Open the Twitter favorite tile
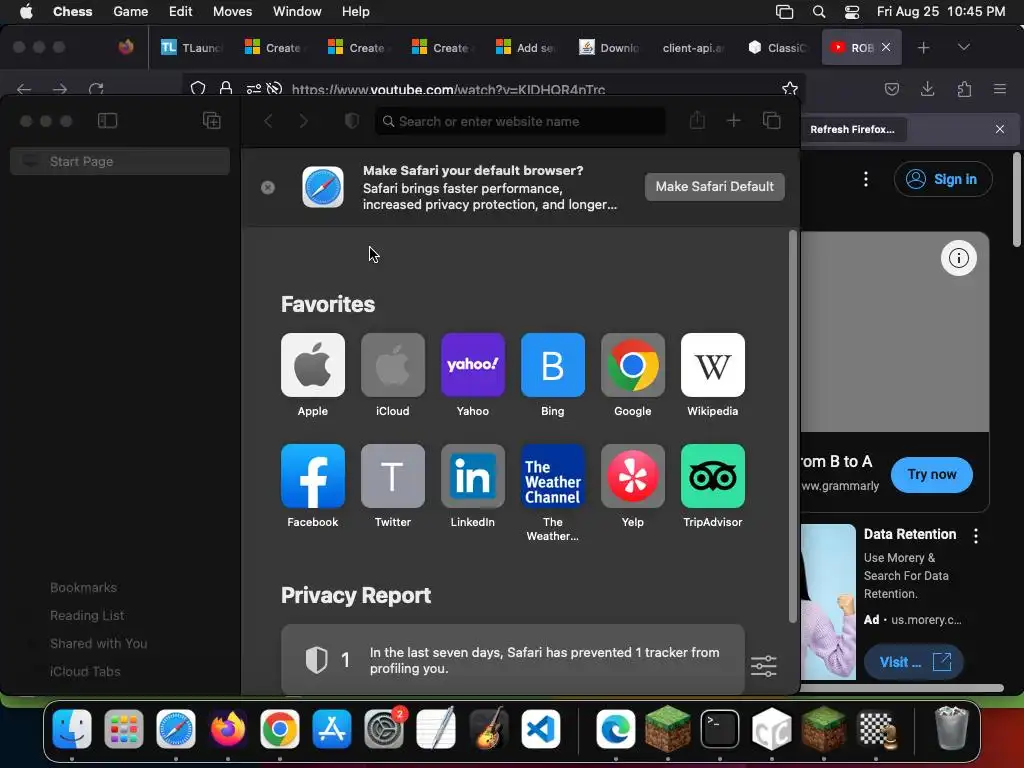1024x768 pixels. coord(392,476)
